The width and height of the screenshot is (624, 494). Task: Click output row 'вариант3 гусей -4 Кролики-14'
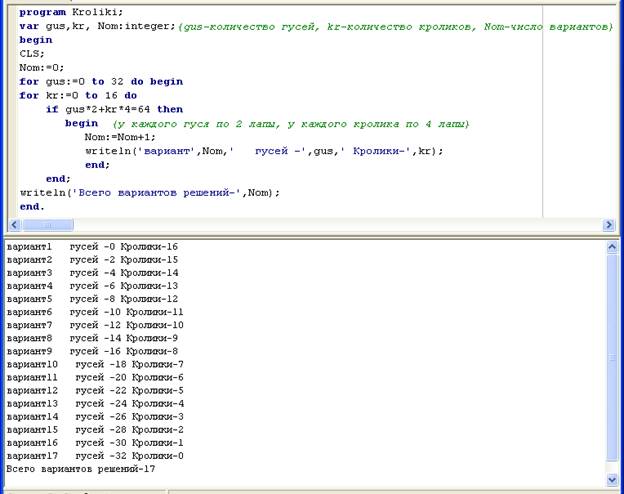[92, 273]
